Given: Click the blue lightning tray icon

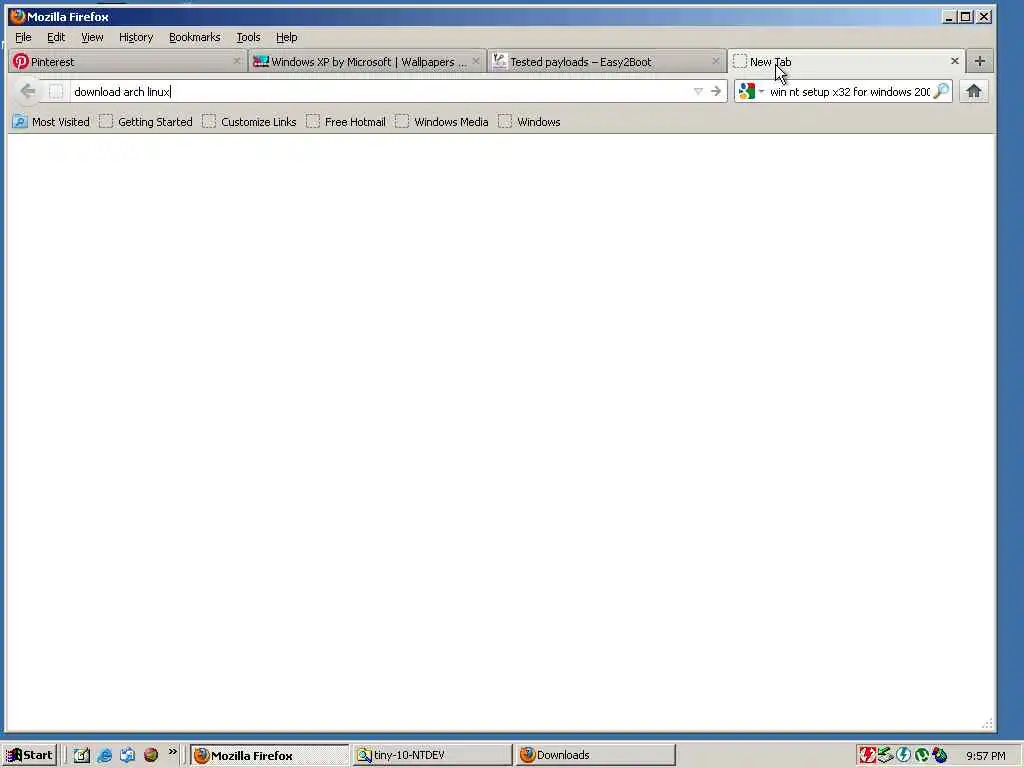Looking at the screenshot, I should point(904,755).
